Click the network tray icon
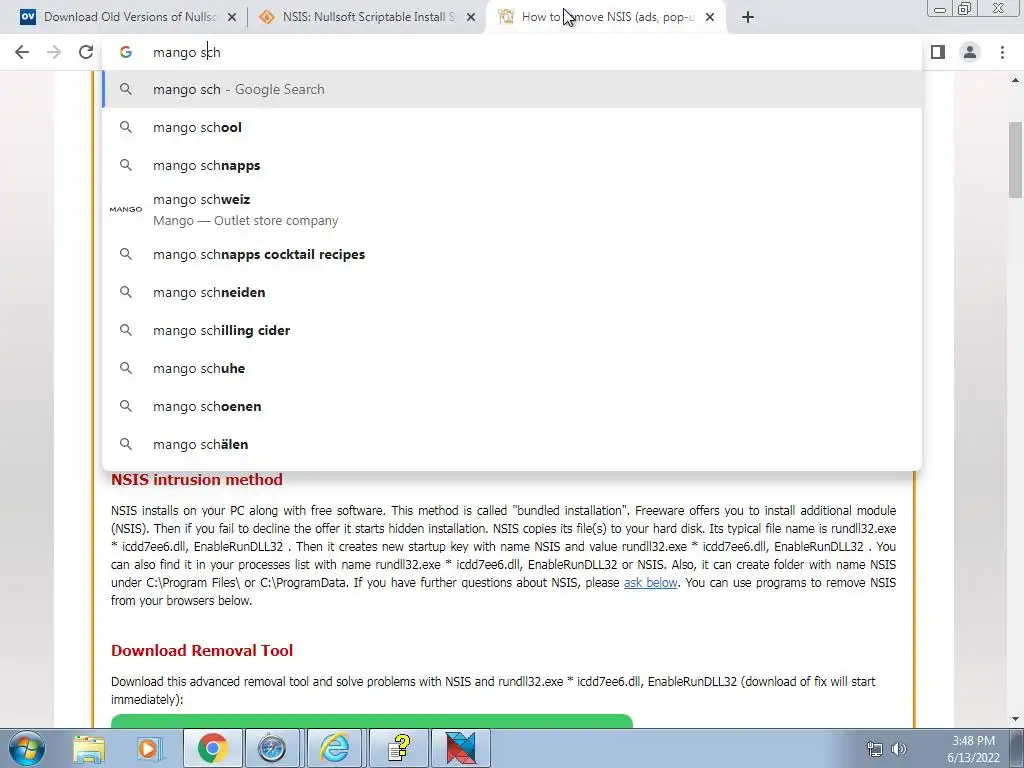Screen dimensions: 1024x768 [874, 749]
